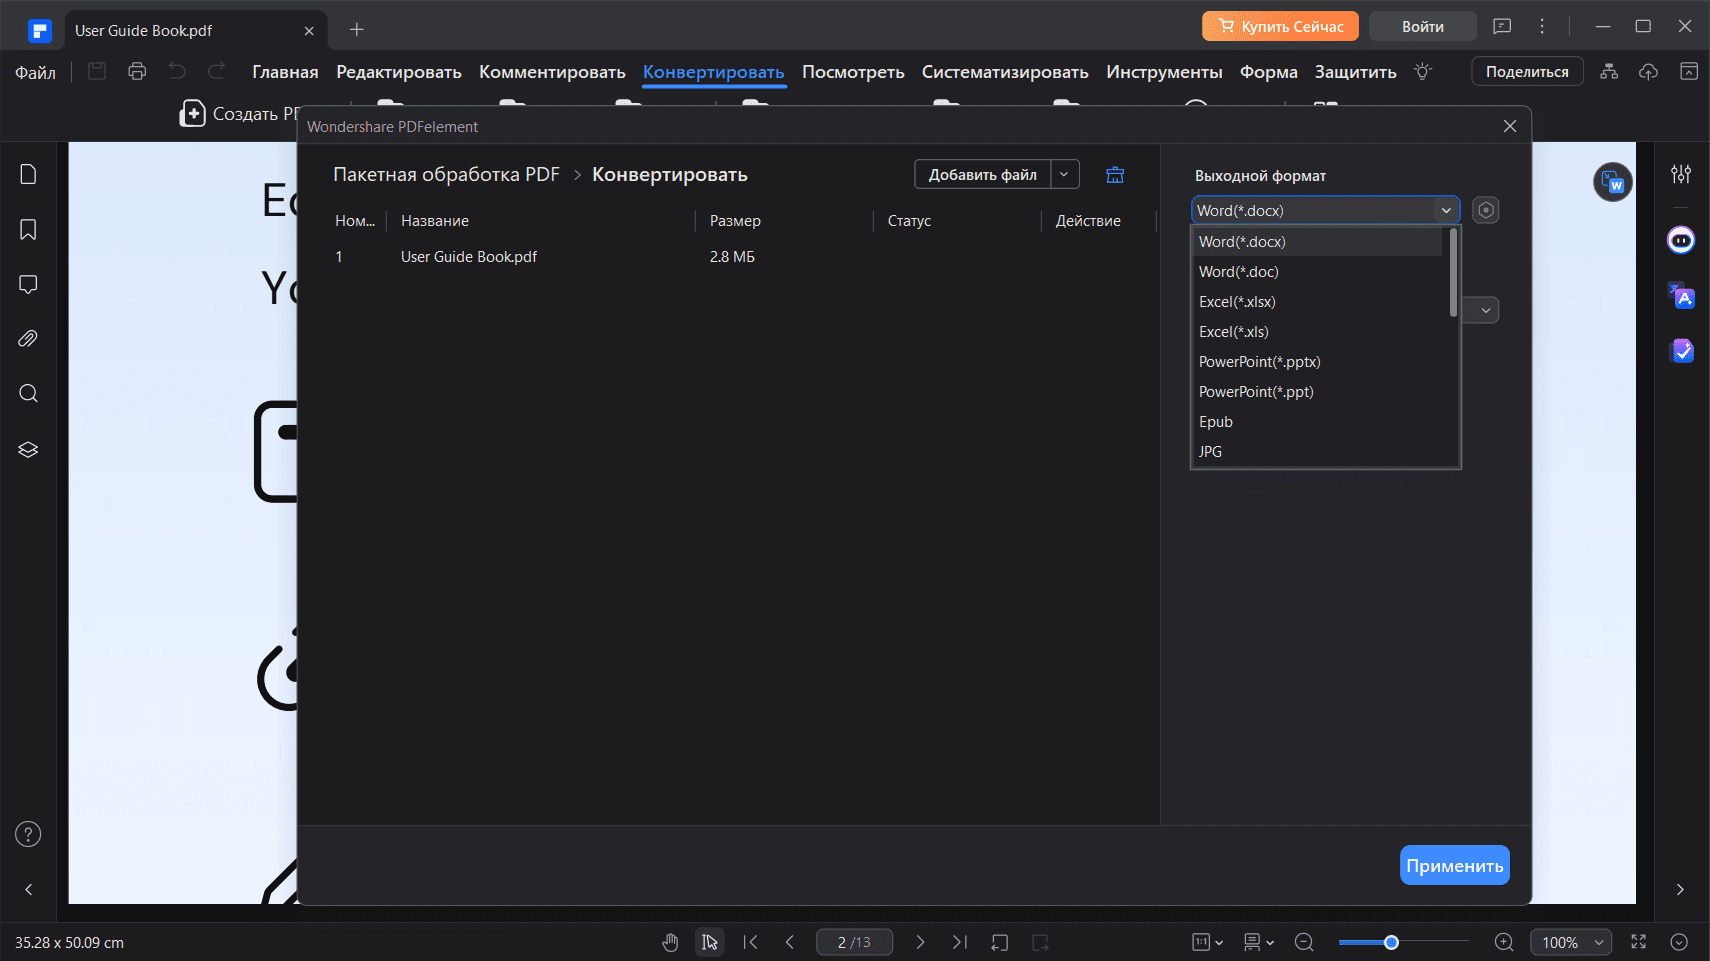This screenshot has width=1710, height=961.
Task: Click the page number input field
Action: (x=854, y=942)
